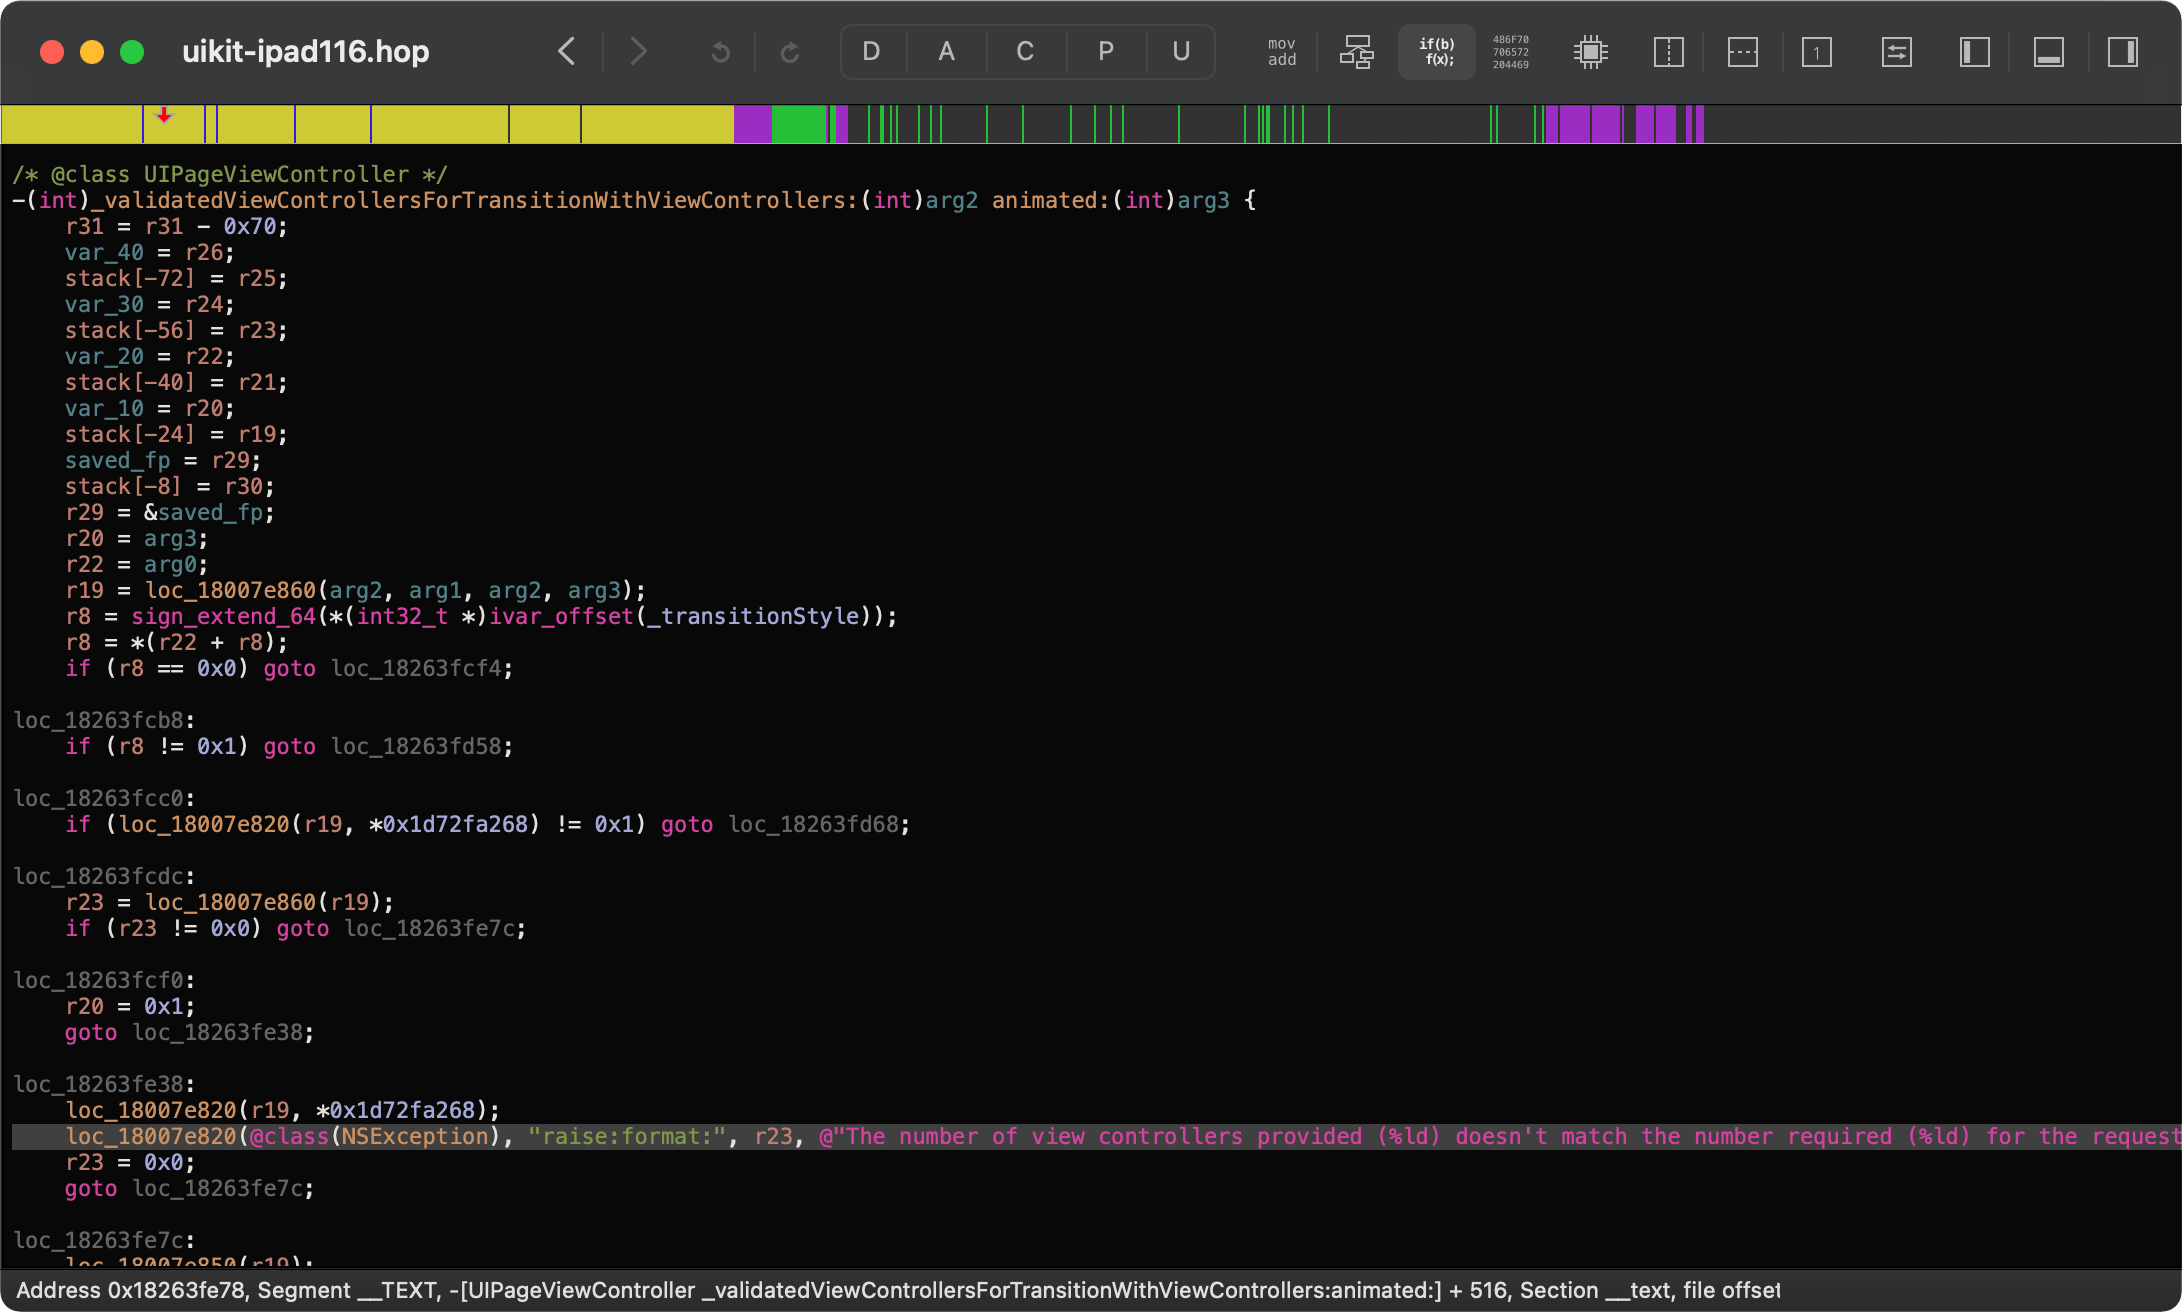Click the CPU processor icon in toolbar
The width and height of the screenshot is (2182, 1312).
tap(1590, 52)
